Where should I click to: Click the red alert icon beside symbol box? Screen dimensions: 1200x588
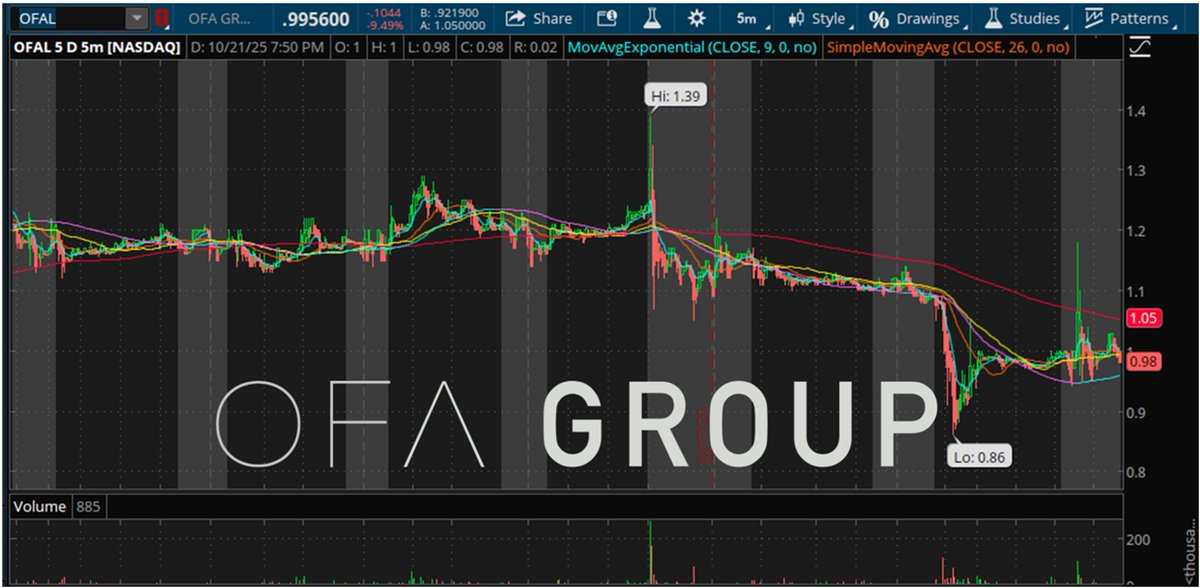point(161,18)
